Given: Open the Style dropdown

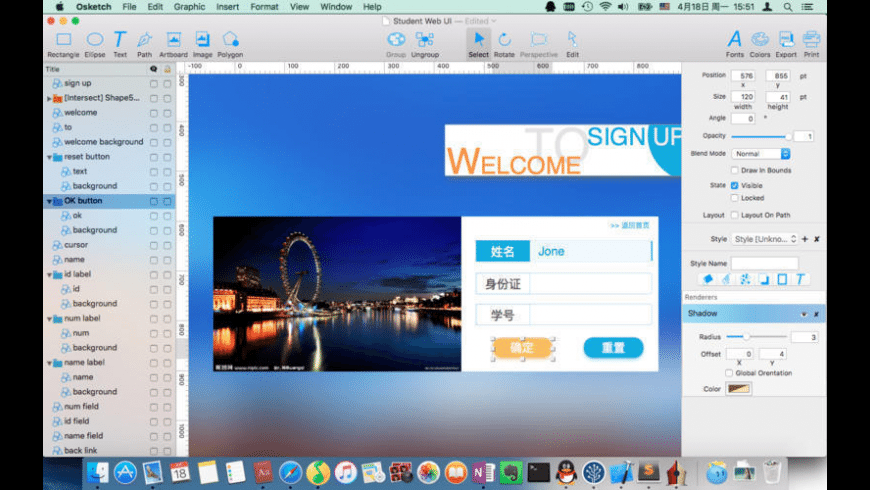Looking at the screenshot, I should (765, 239).
